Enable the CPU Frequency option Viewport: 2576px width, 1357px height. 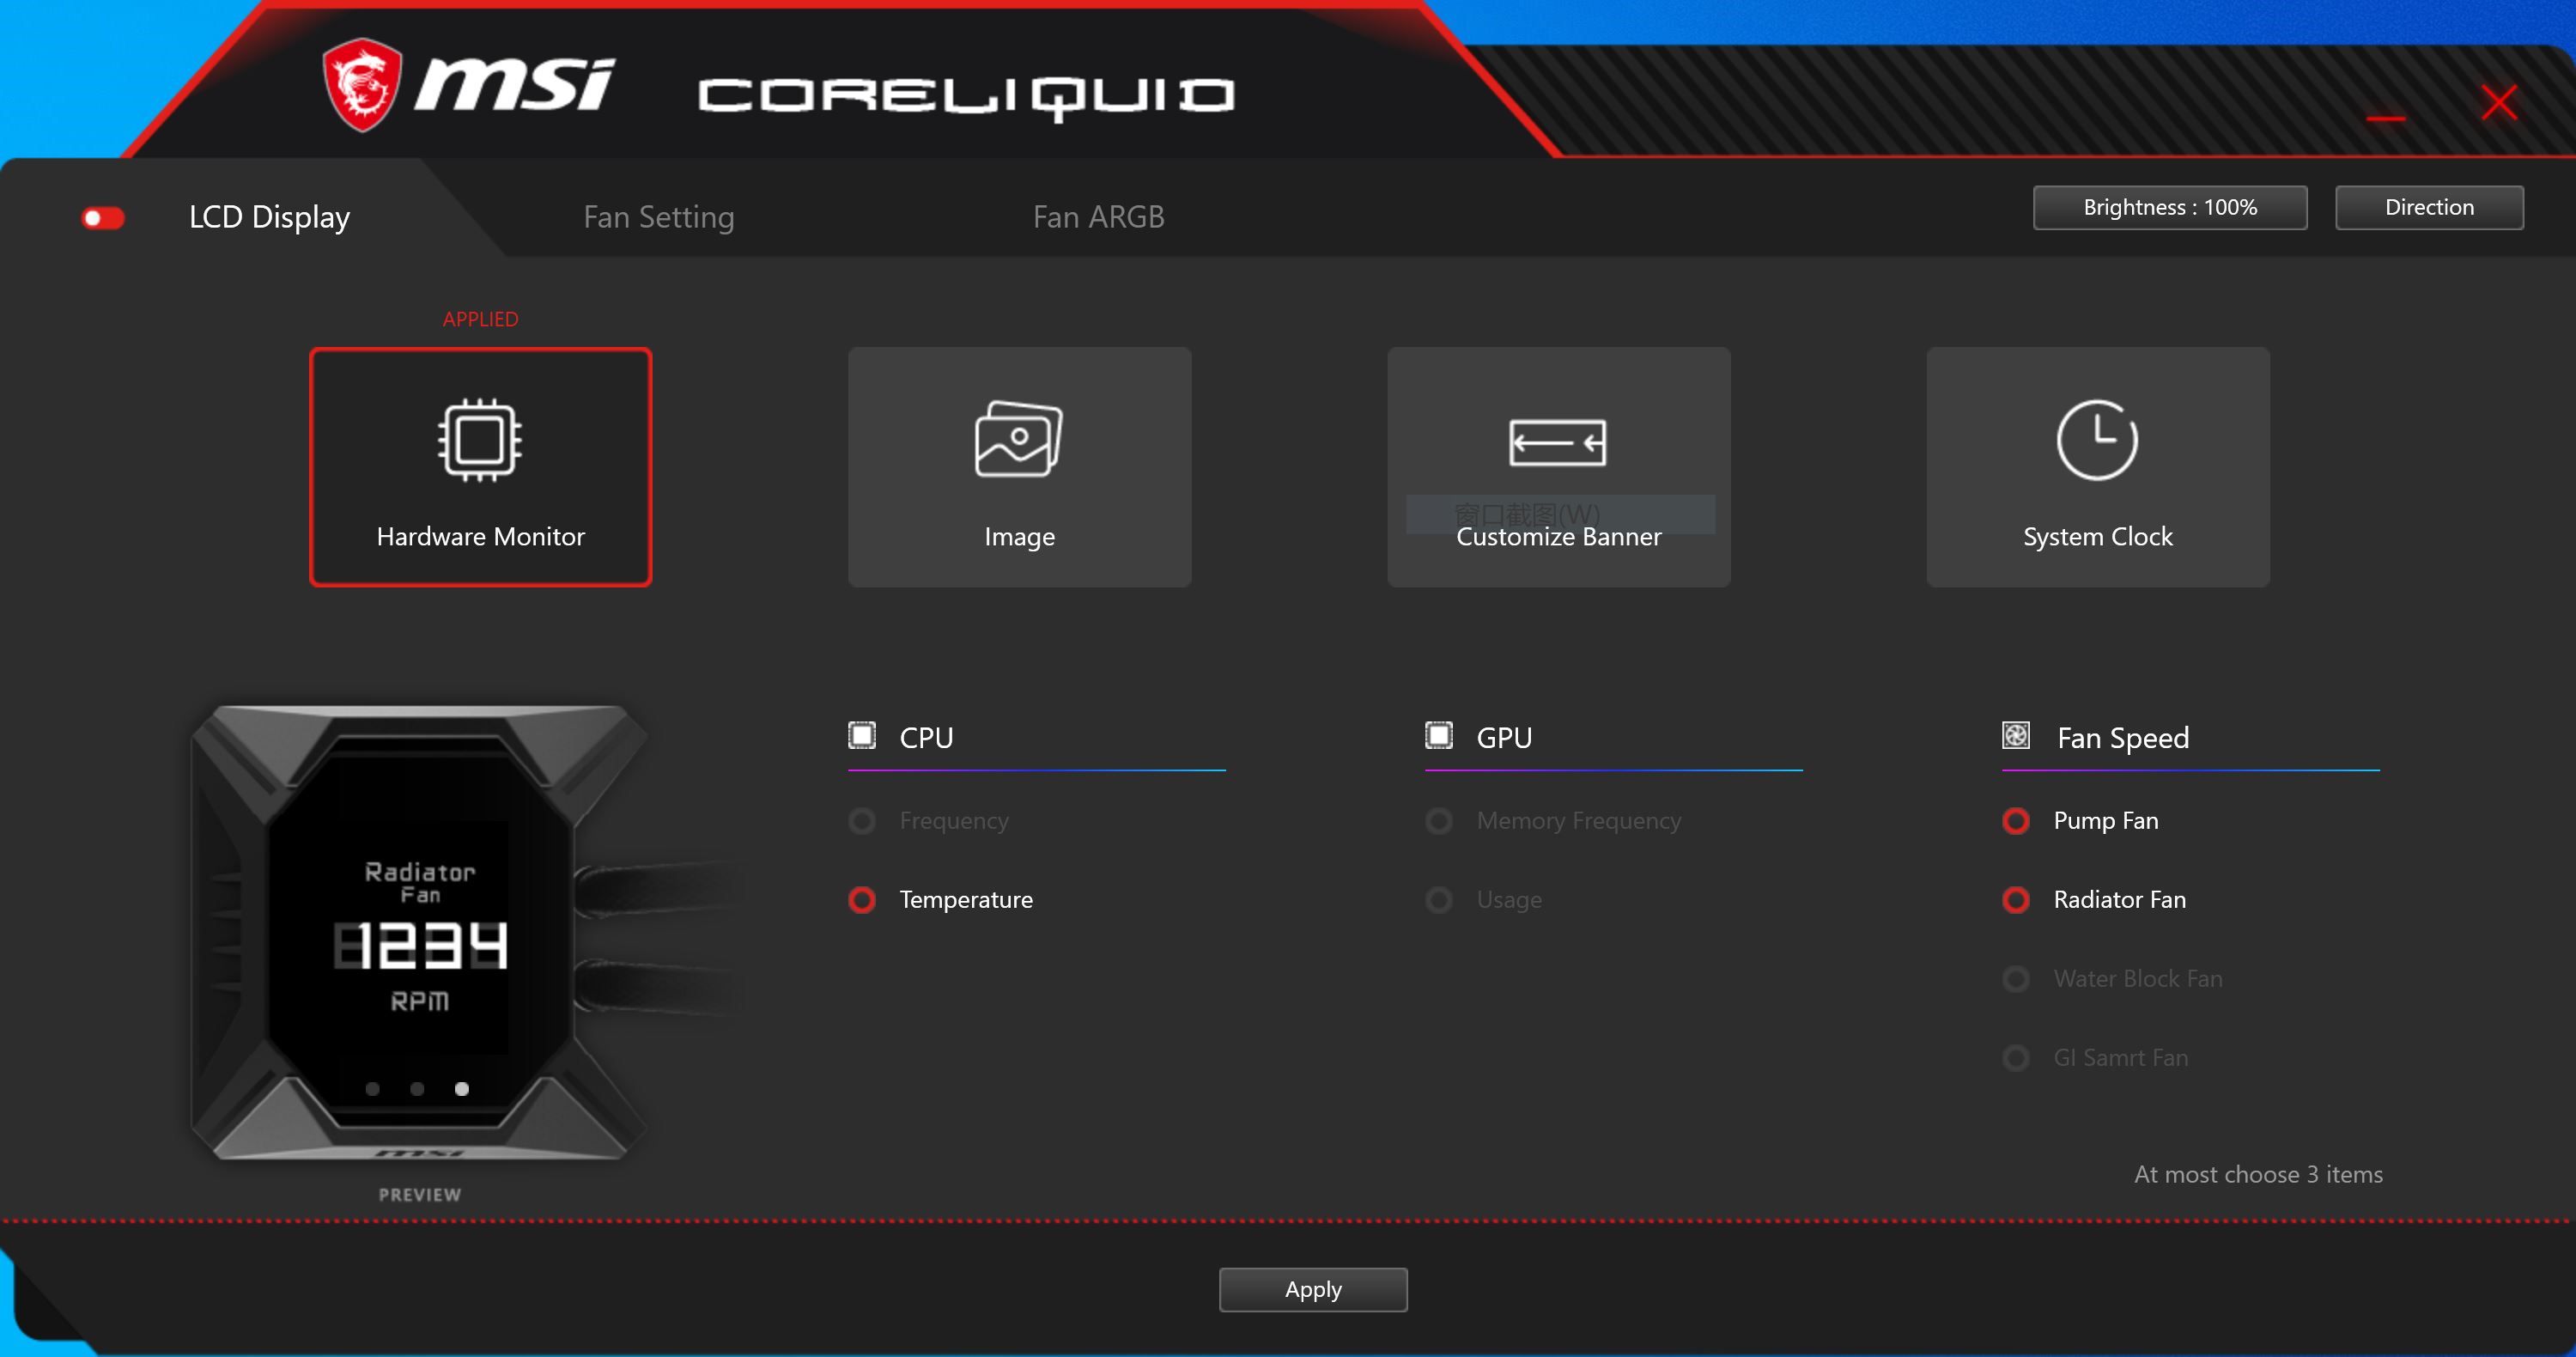(x=862, y=821)
